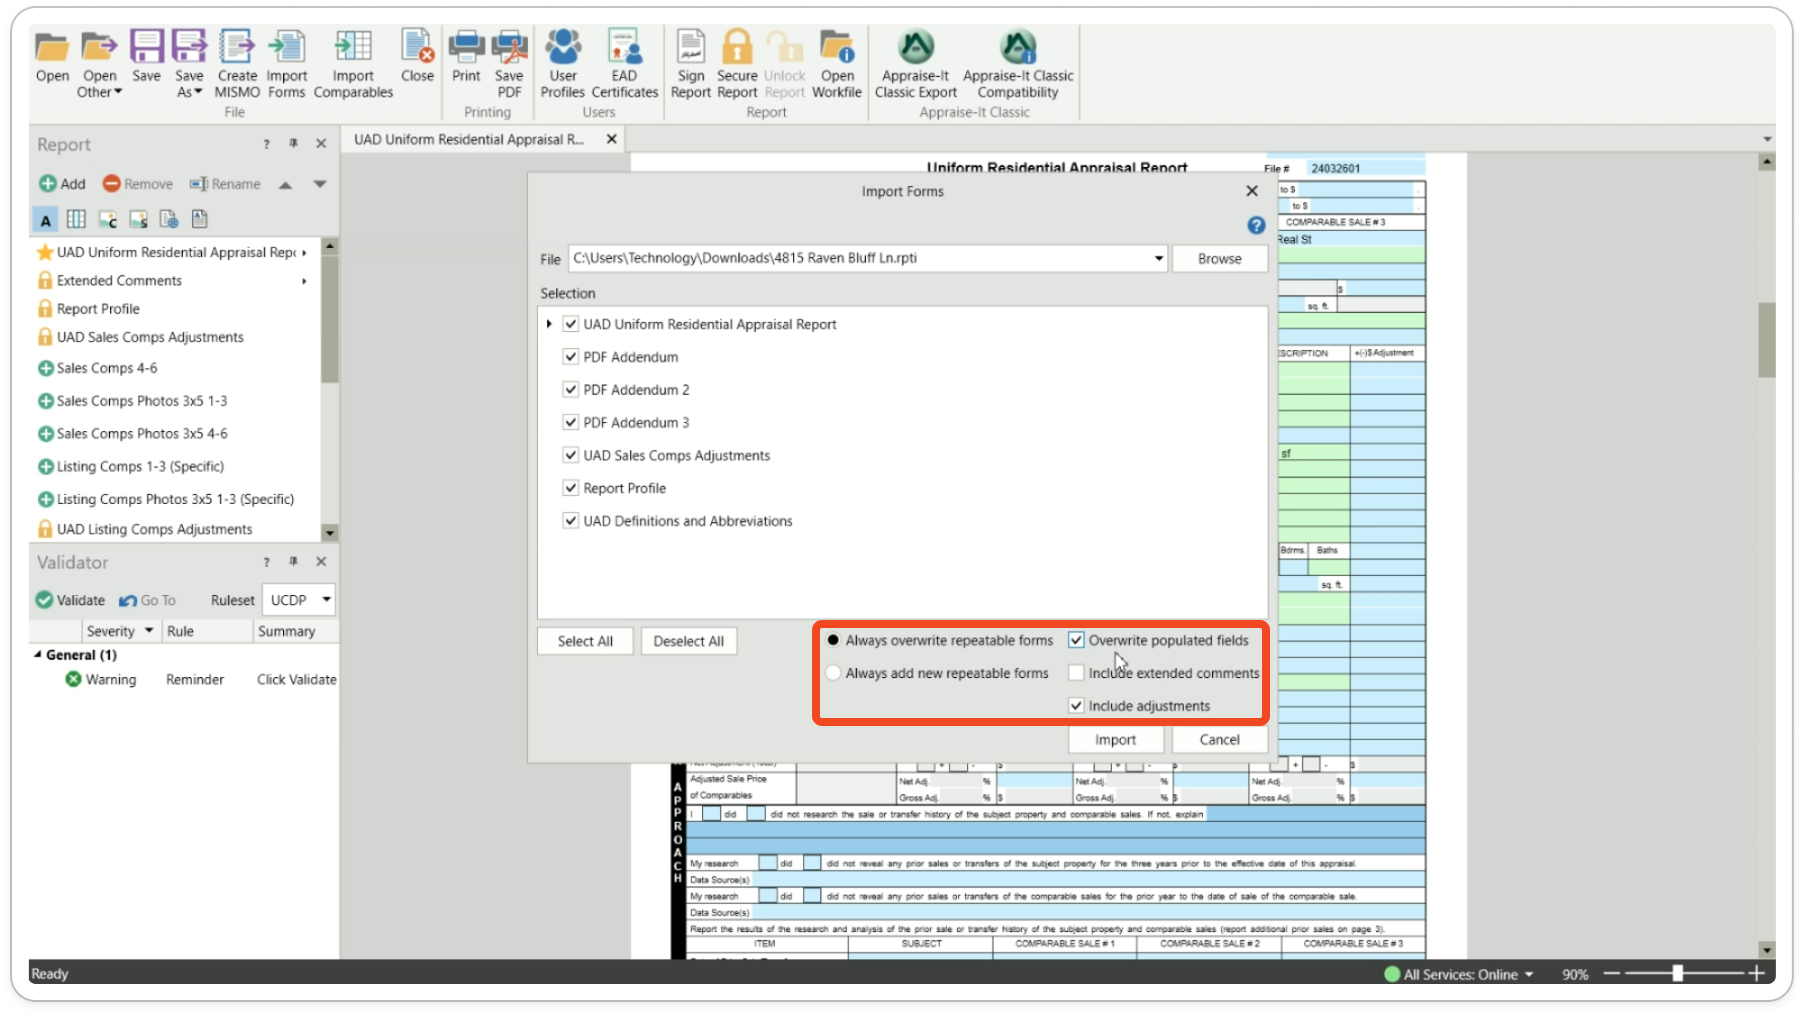Move form up in Report panel
Viewport: 1804px width, 1016px height.
(285, 184)
